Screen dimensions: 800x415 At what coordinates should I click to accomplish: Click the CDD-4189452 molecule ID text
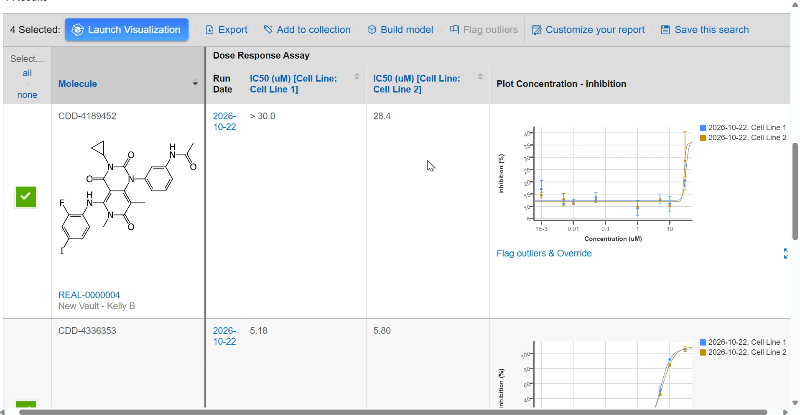[x=87, y=116]
